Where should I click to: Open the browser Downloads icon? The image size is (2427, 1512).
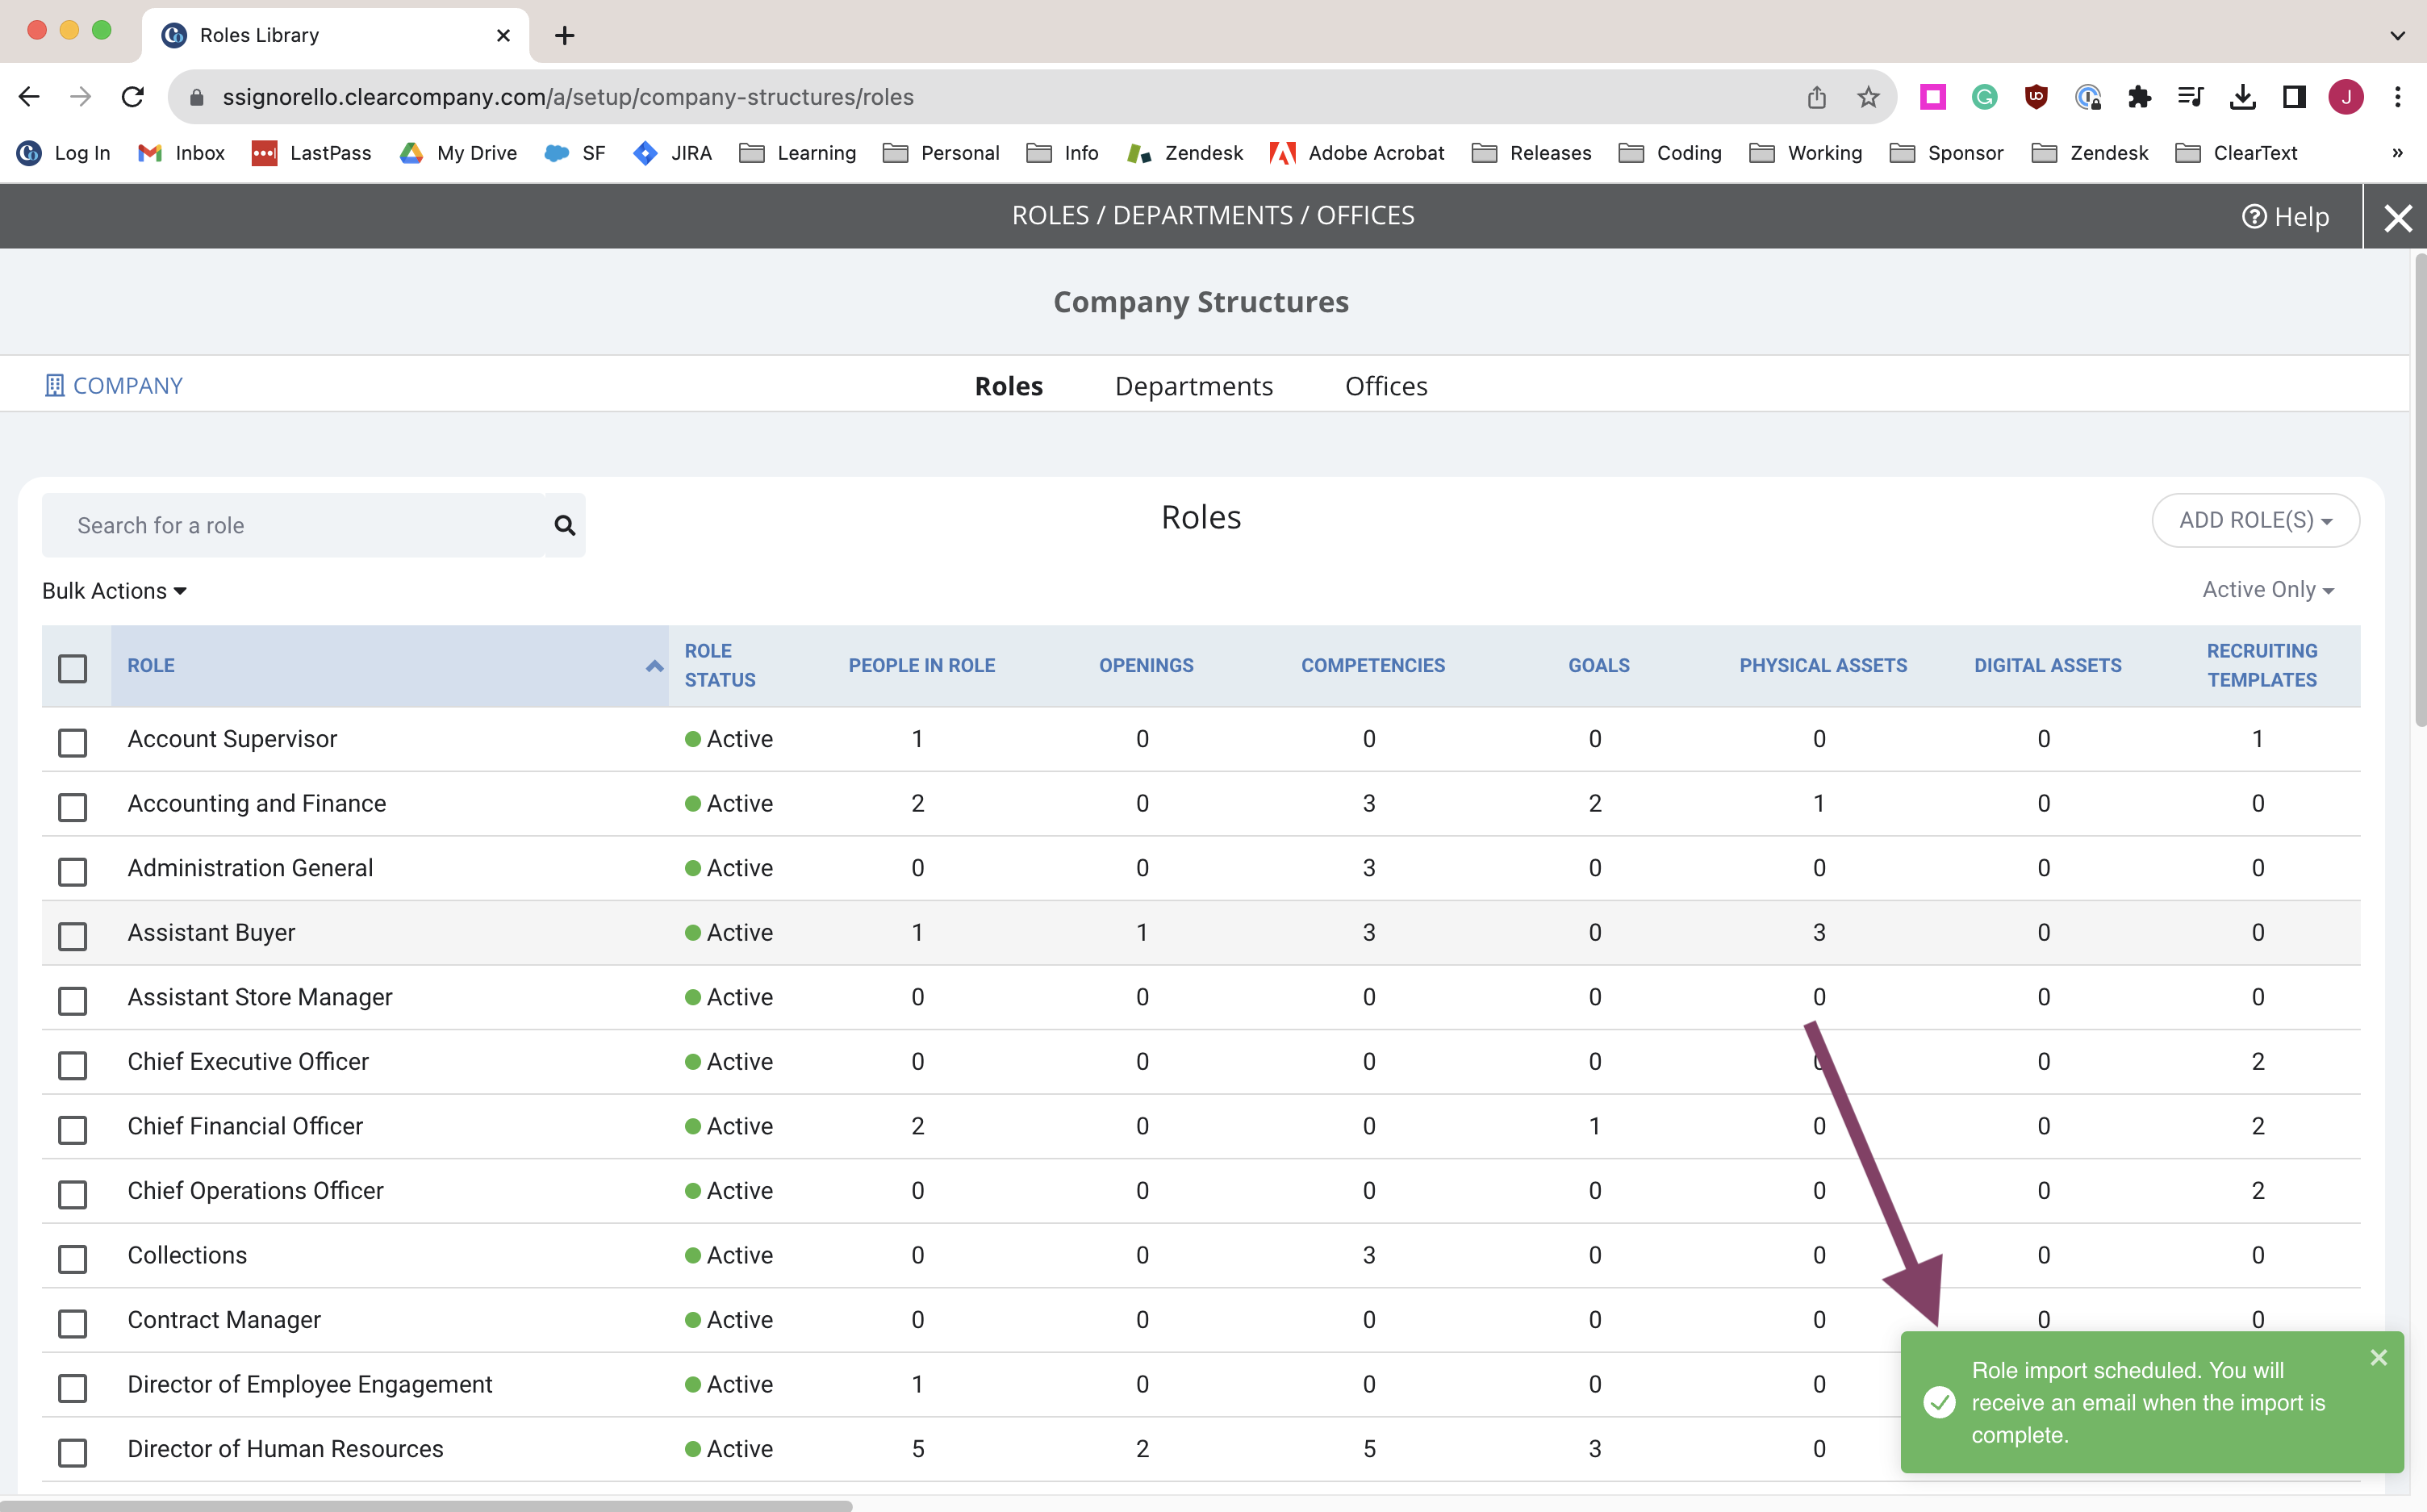(x=2242, y=97)
